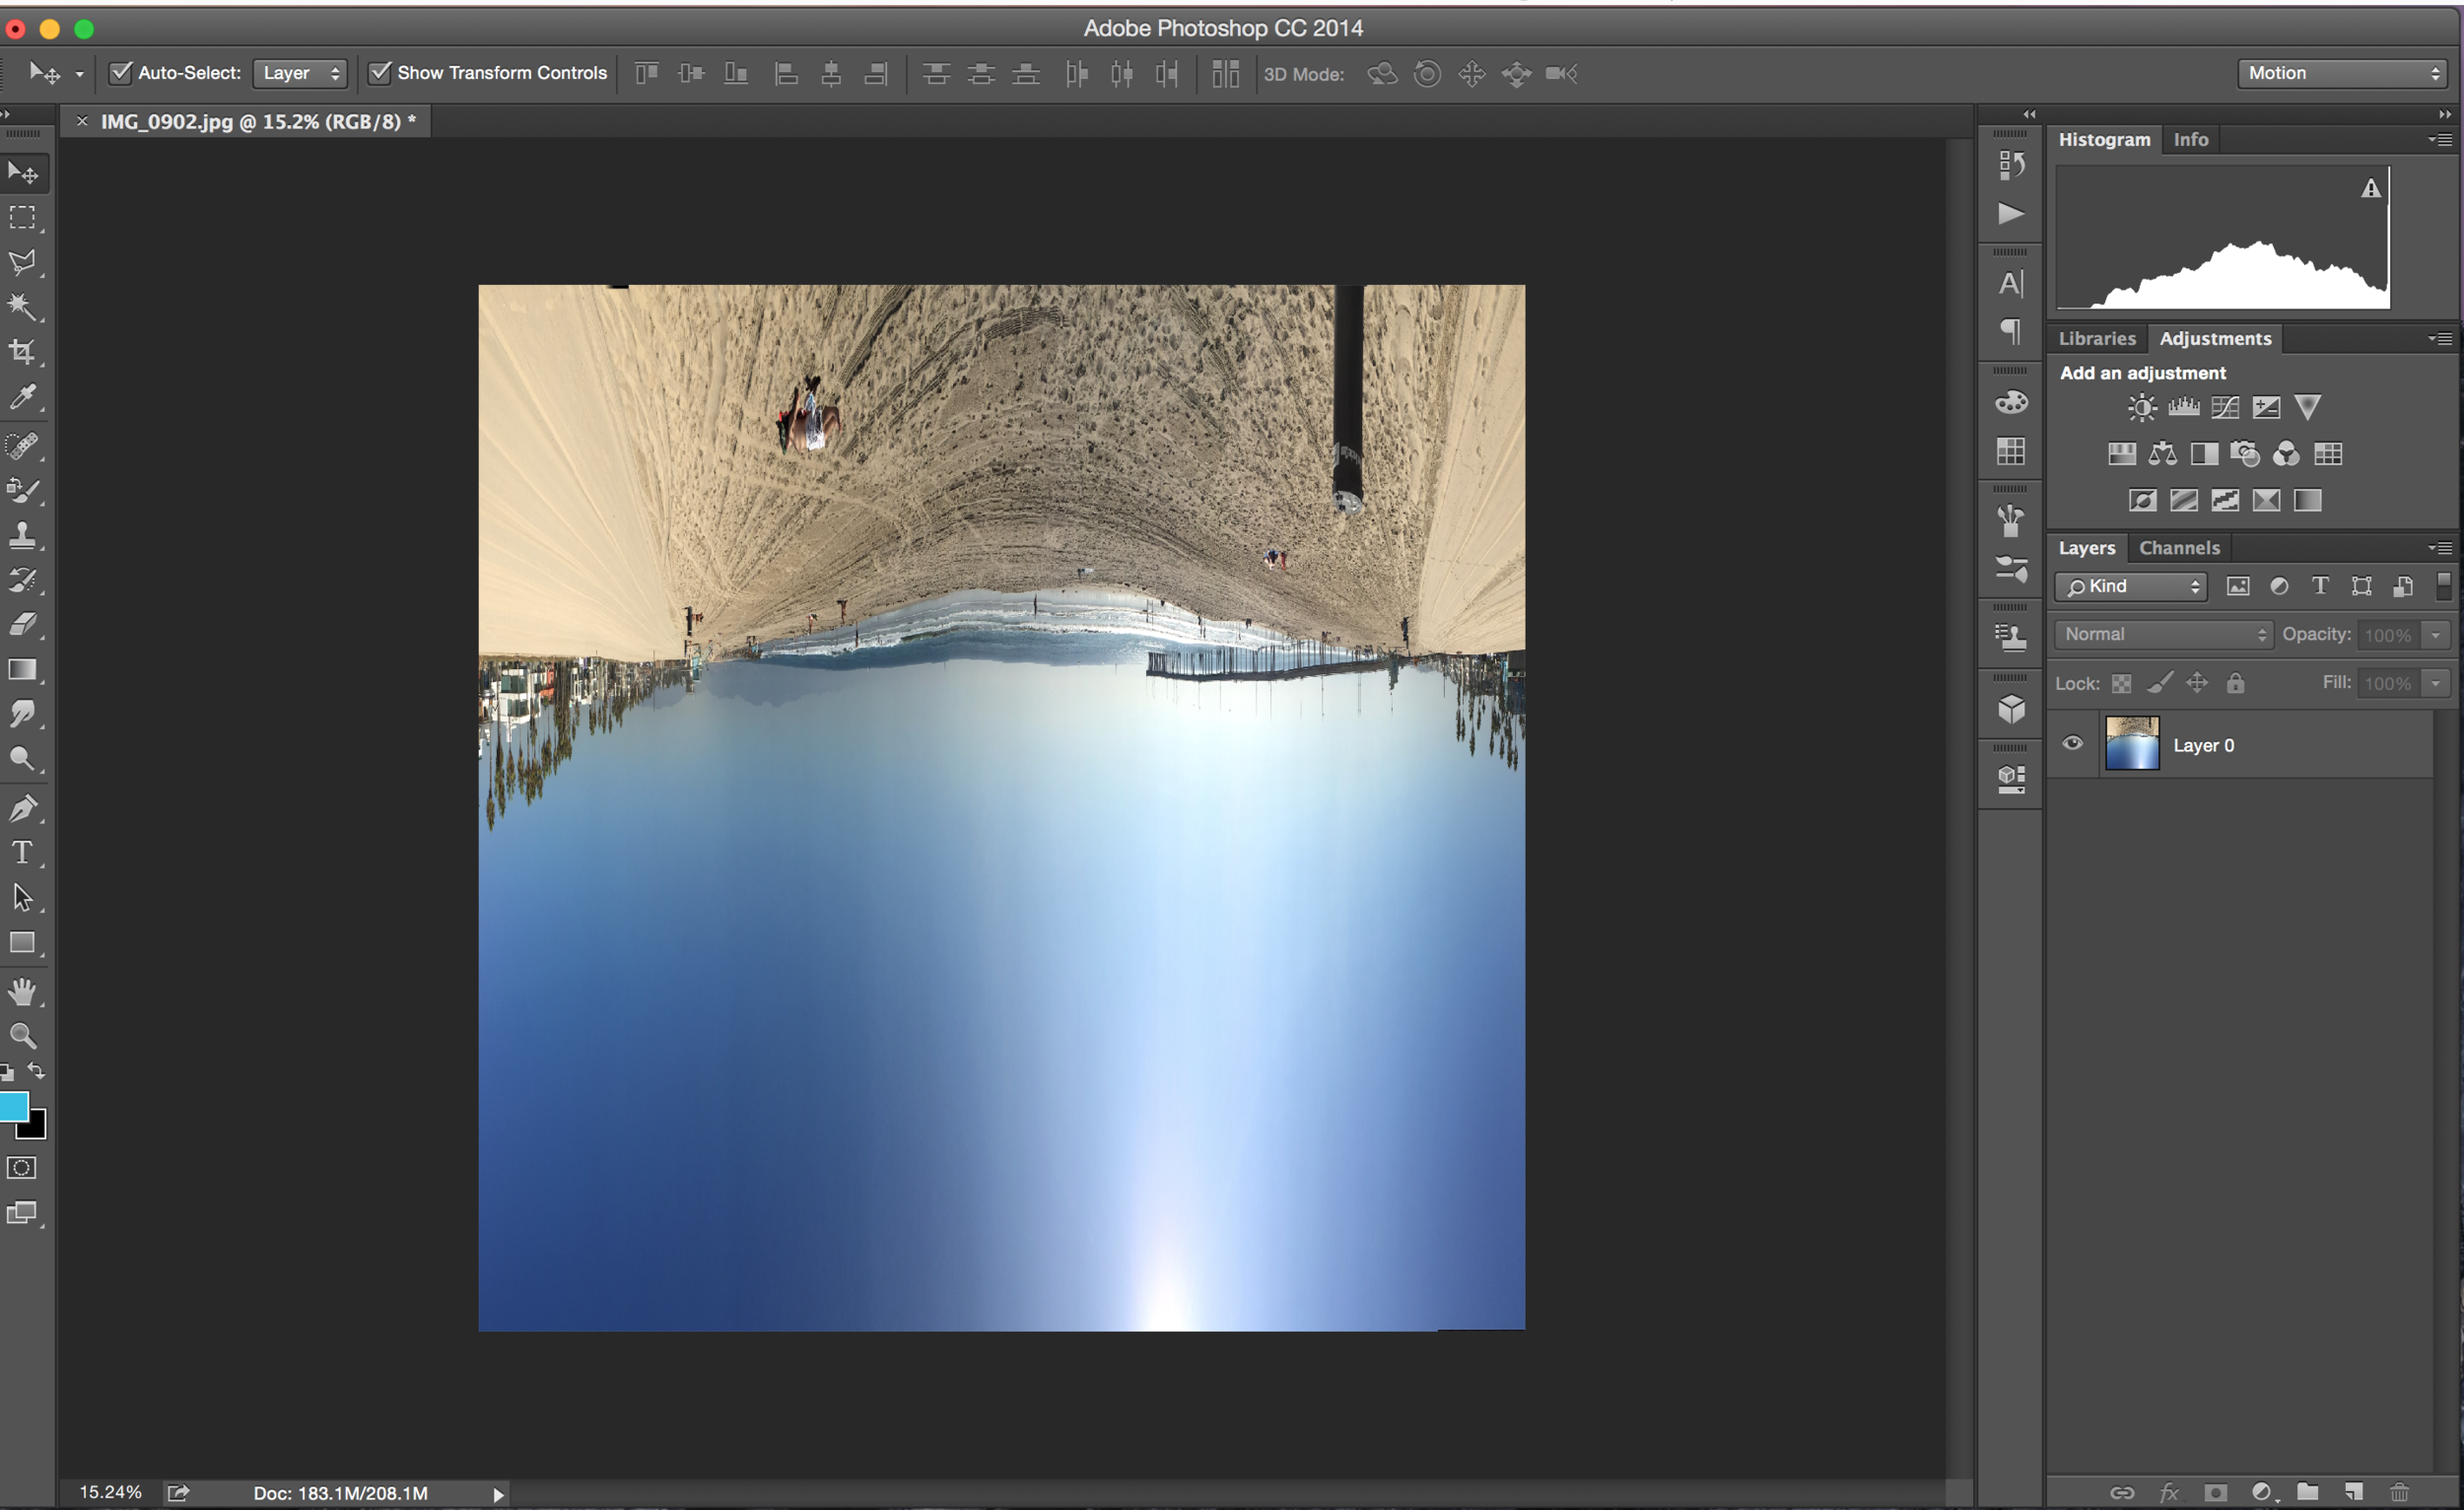
Task: Add a Levels adjustment
Action: pyautogui.click(x=2183, y=407)
